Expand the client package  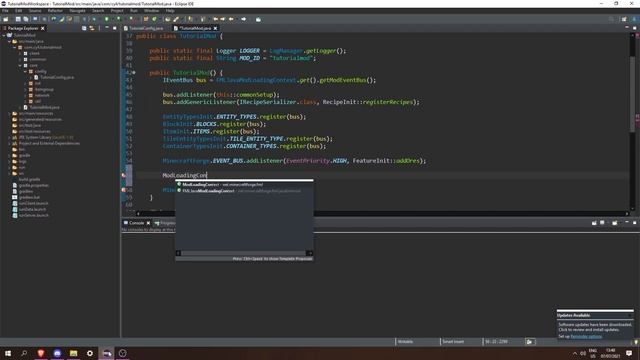[x=20, y=53]
